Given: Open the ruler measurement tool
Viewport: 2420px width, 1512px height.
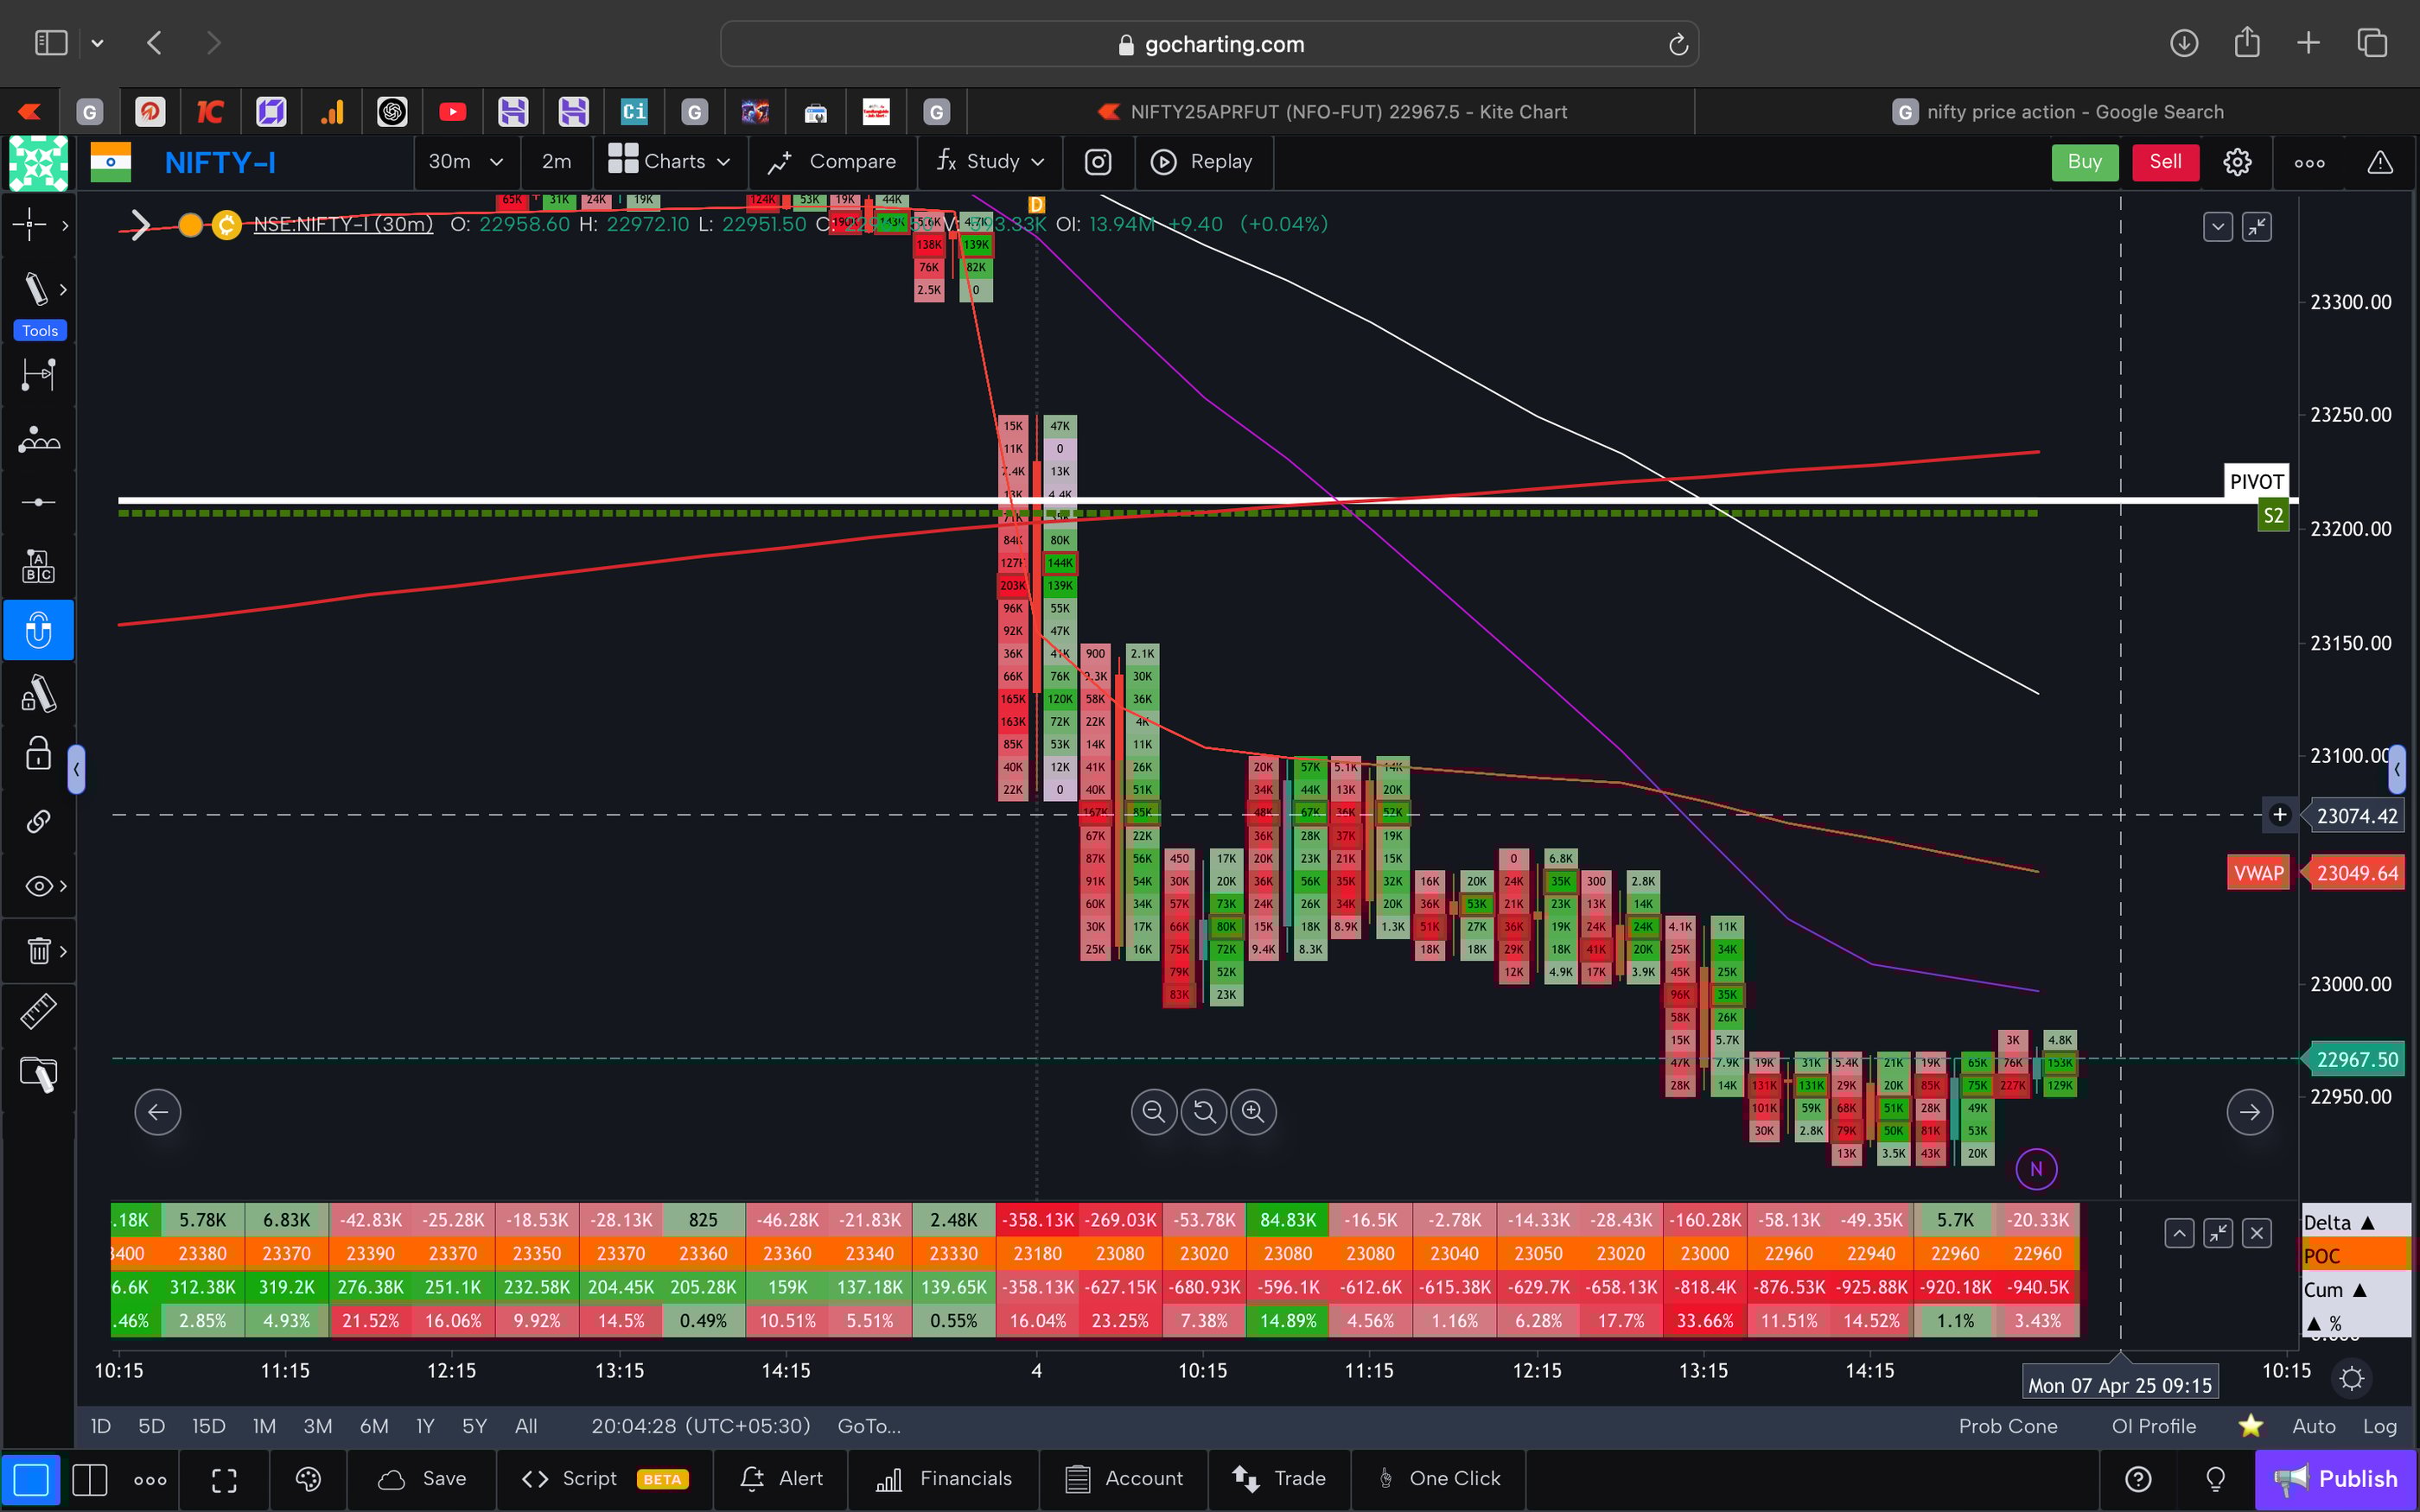Looking at the screenshot, I should (x=38, y=1011).
